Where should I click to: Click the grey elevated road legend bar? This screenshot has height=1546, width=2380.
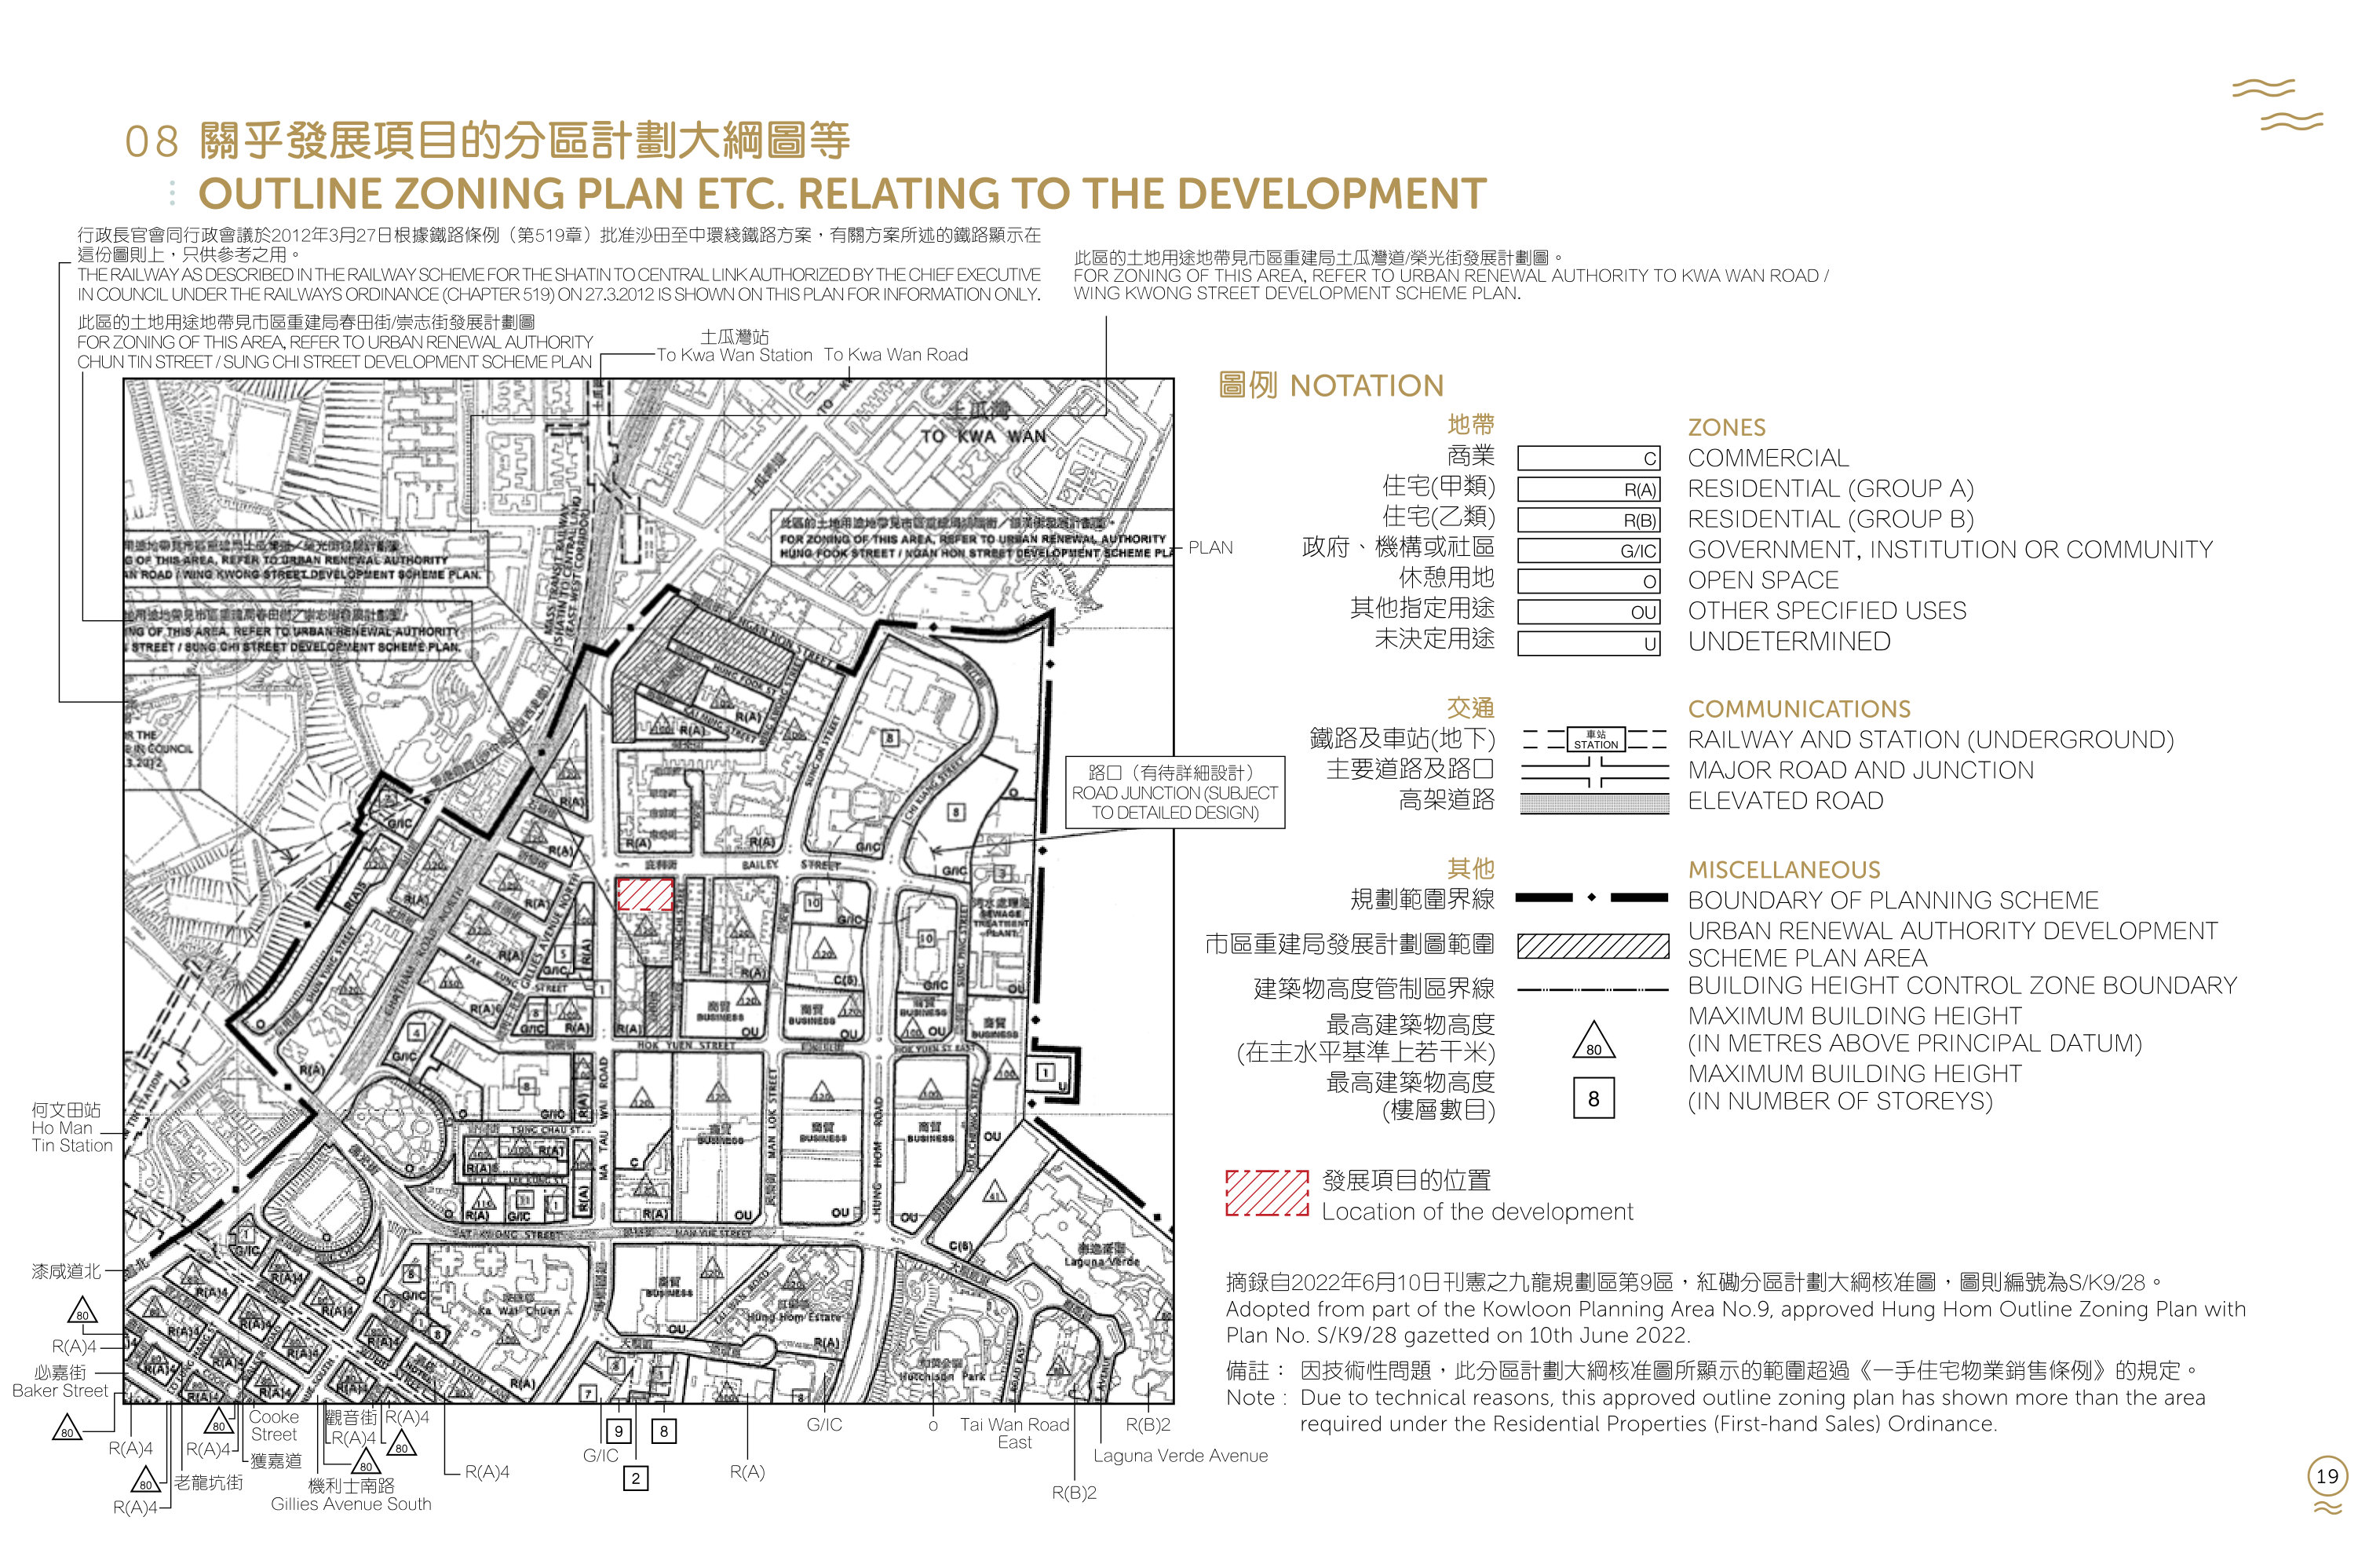coord(1594,803)
